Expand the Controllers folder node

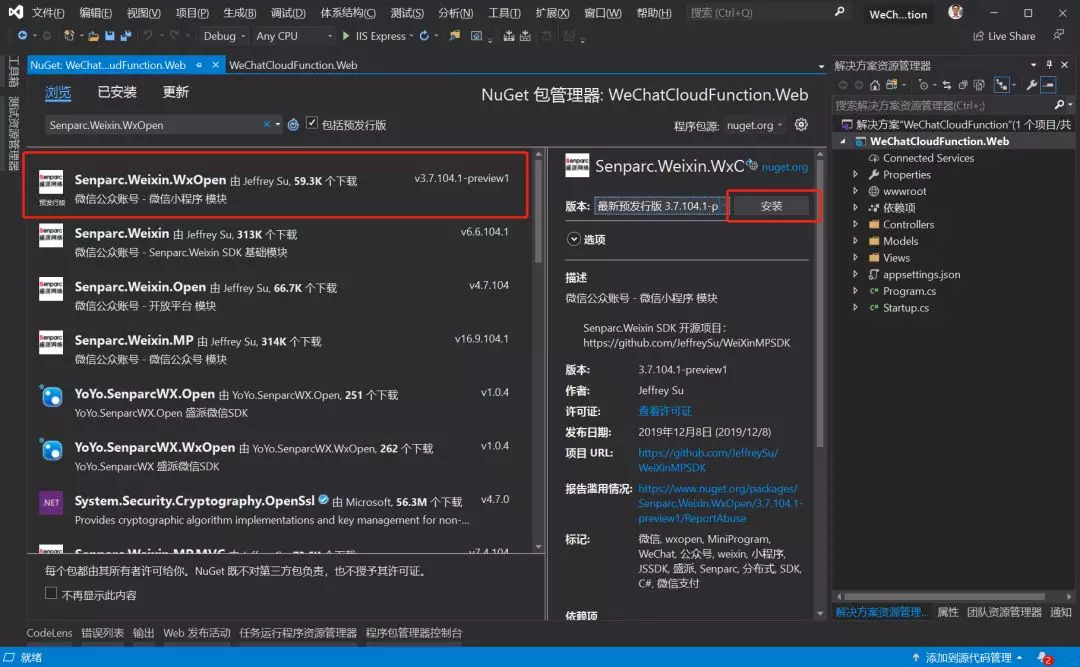(855, 224)
